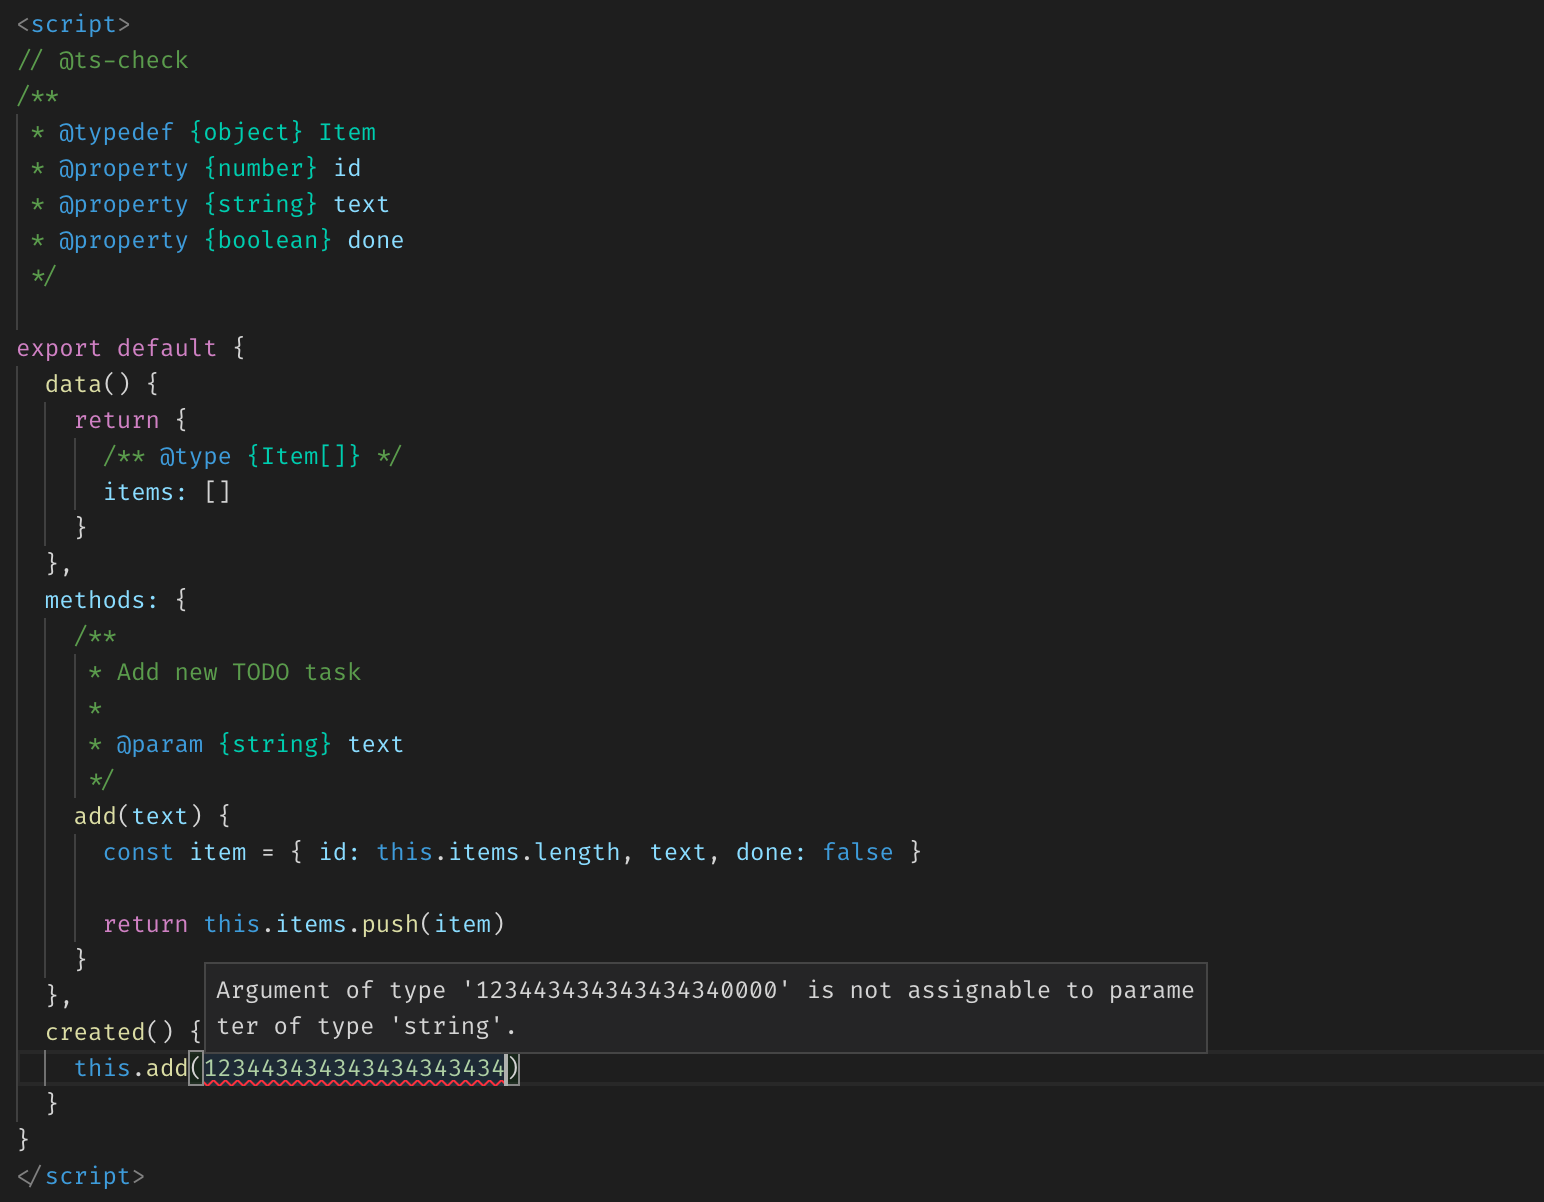
Task: Select 'this.items.push(item)' return statement
Action: (x=354, y=923)
